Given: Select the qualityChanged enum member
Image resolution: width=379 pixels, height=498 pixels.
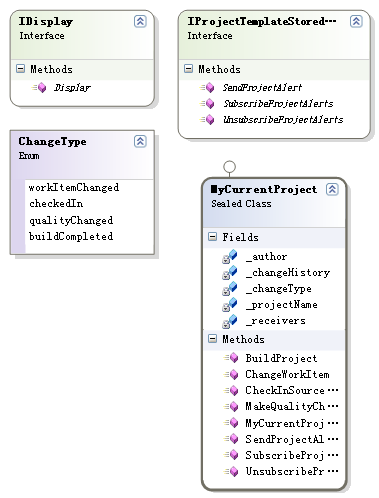Looking at the screenshot, I should 71,220.
